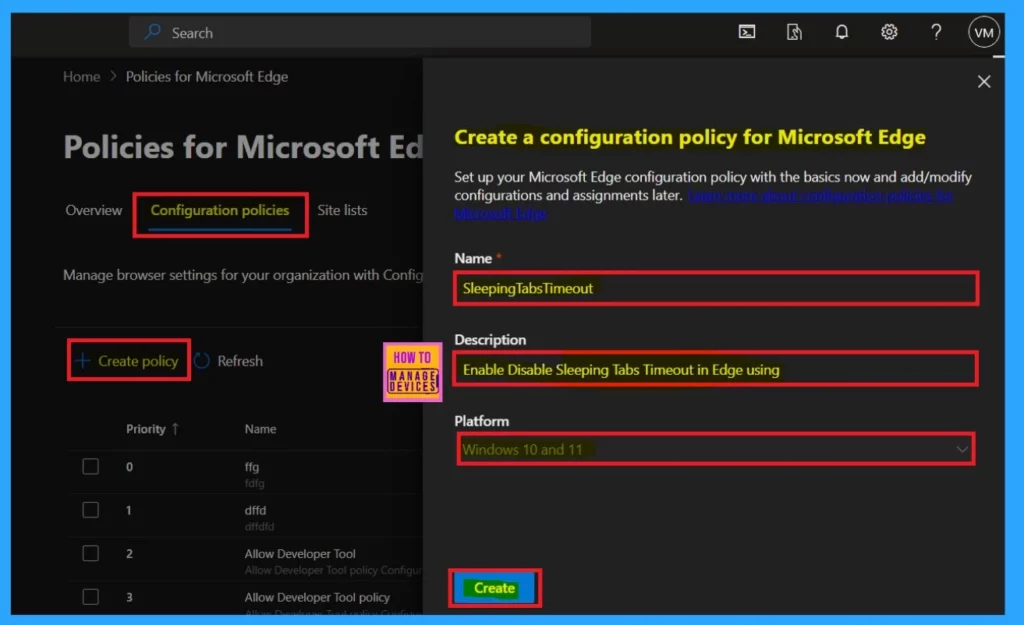The image size is (1024, 625).
Task: Open the feedback icon in header
Action: (794, 32)
